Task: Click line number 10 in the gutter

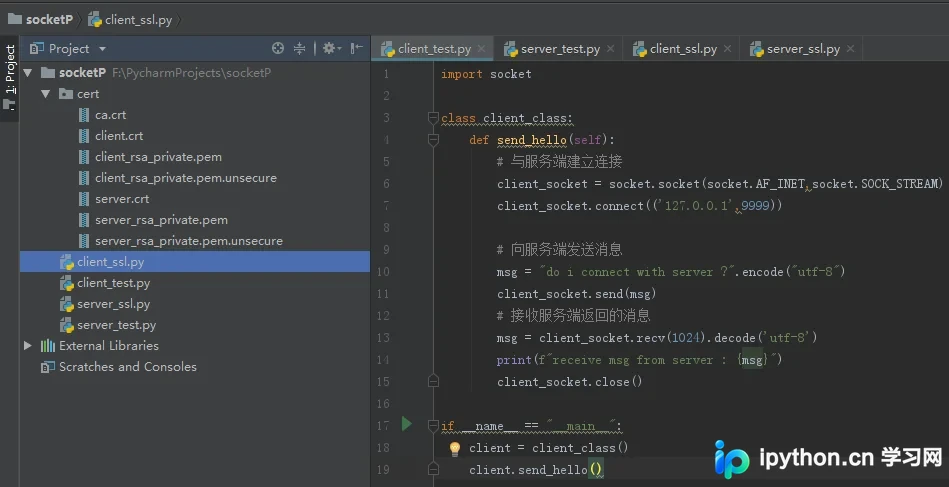Action: tap(383, 272)
